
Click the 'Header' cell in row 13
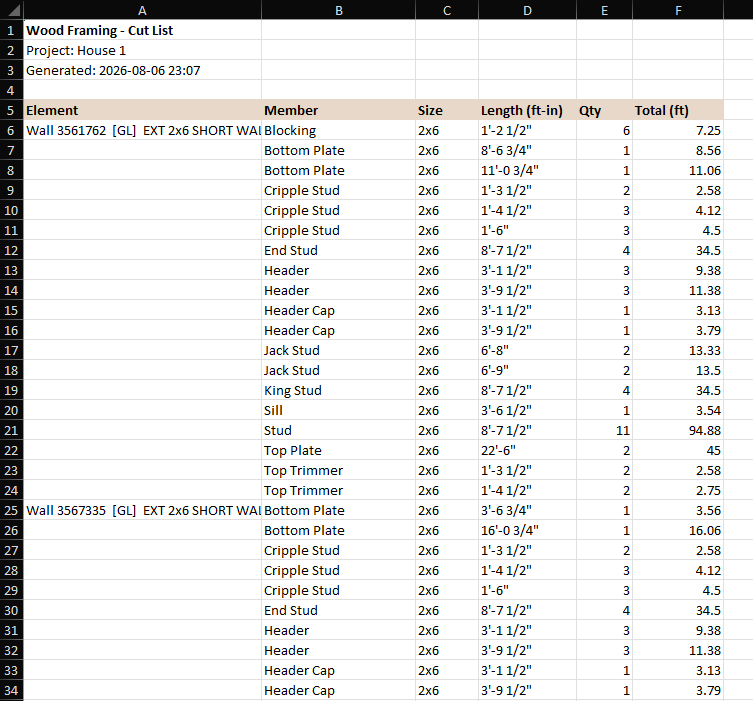[339, 270]
